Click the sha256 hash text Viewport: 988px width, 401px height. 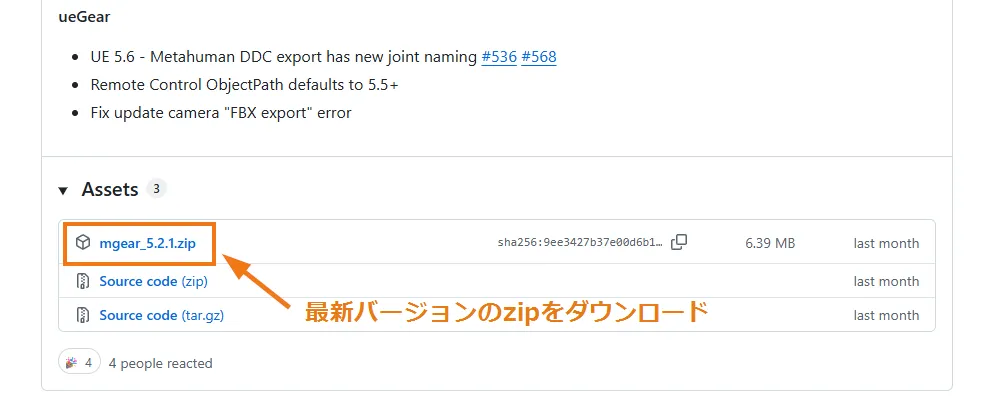(x=580, y=243)
